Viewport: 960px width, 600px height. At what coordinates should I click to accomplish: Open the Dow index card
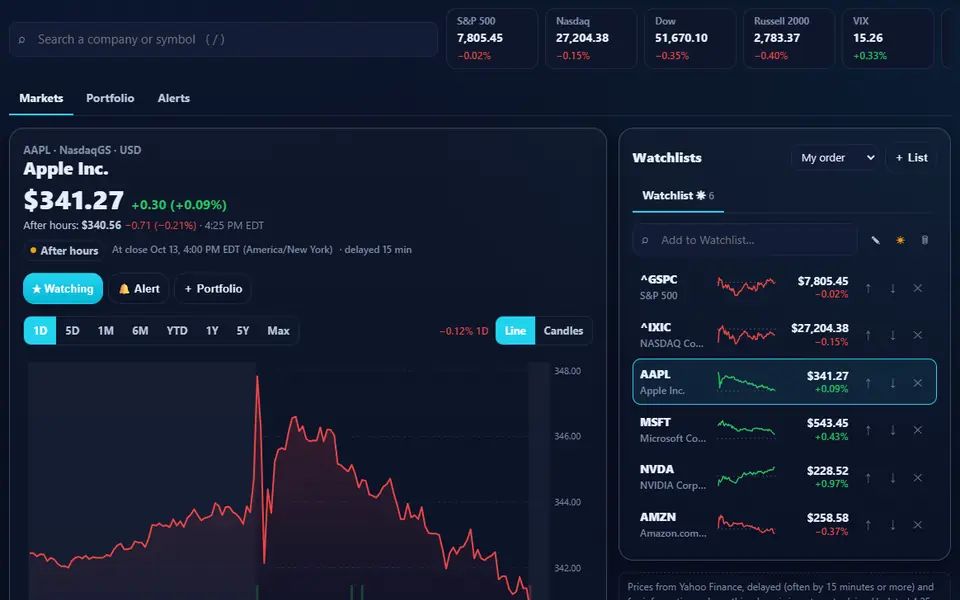[690, 39]
